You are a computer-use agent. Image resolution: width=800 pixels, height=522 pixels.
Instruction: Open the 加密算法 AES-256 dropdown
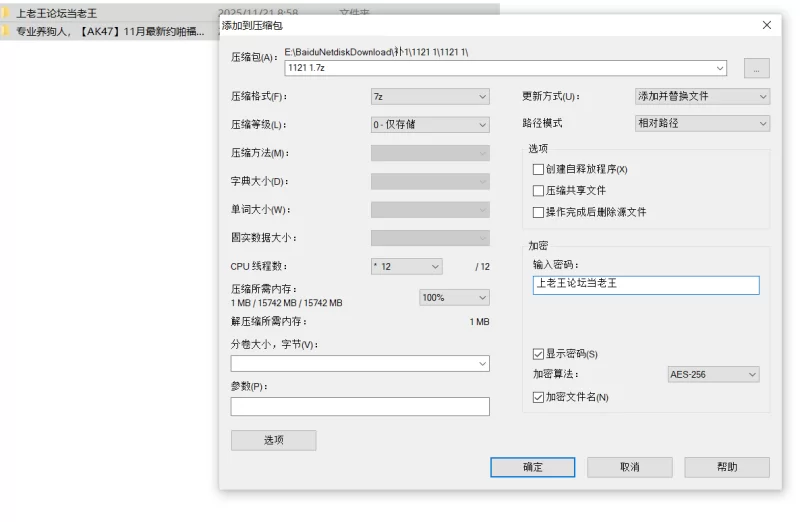click(713, 375)
